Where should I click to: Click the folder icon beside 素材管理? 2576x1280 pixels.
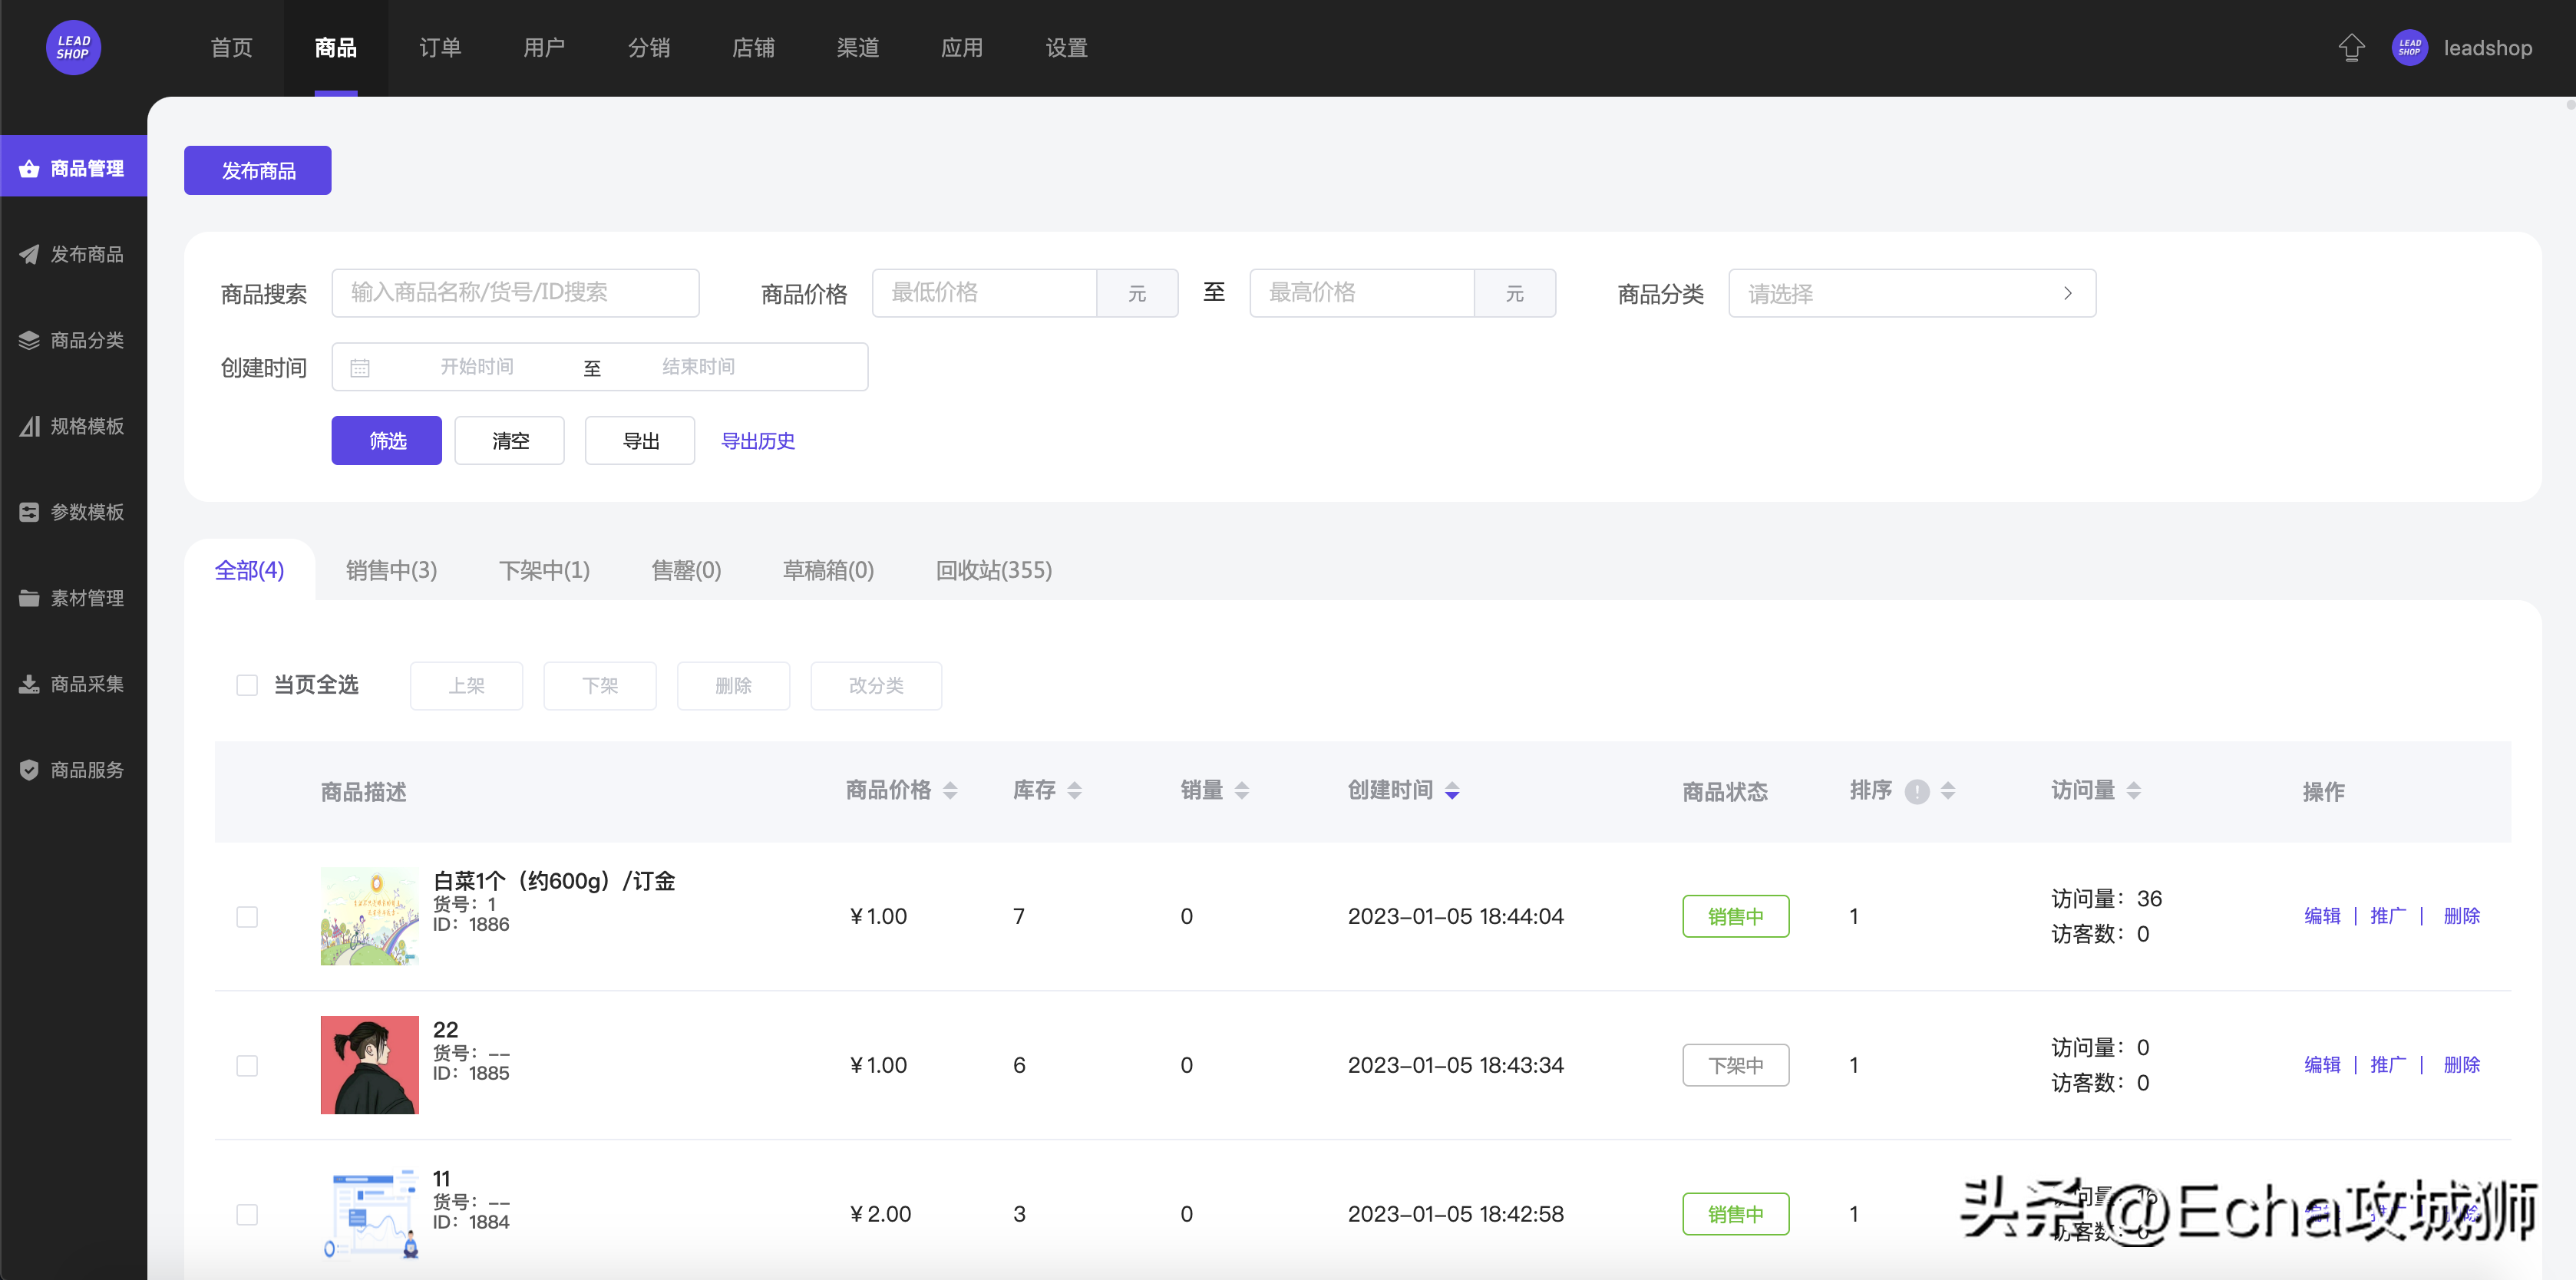pos(29,598)
